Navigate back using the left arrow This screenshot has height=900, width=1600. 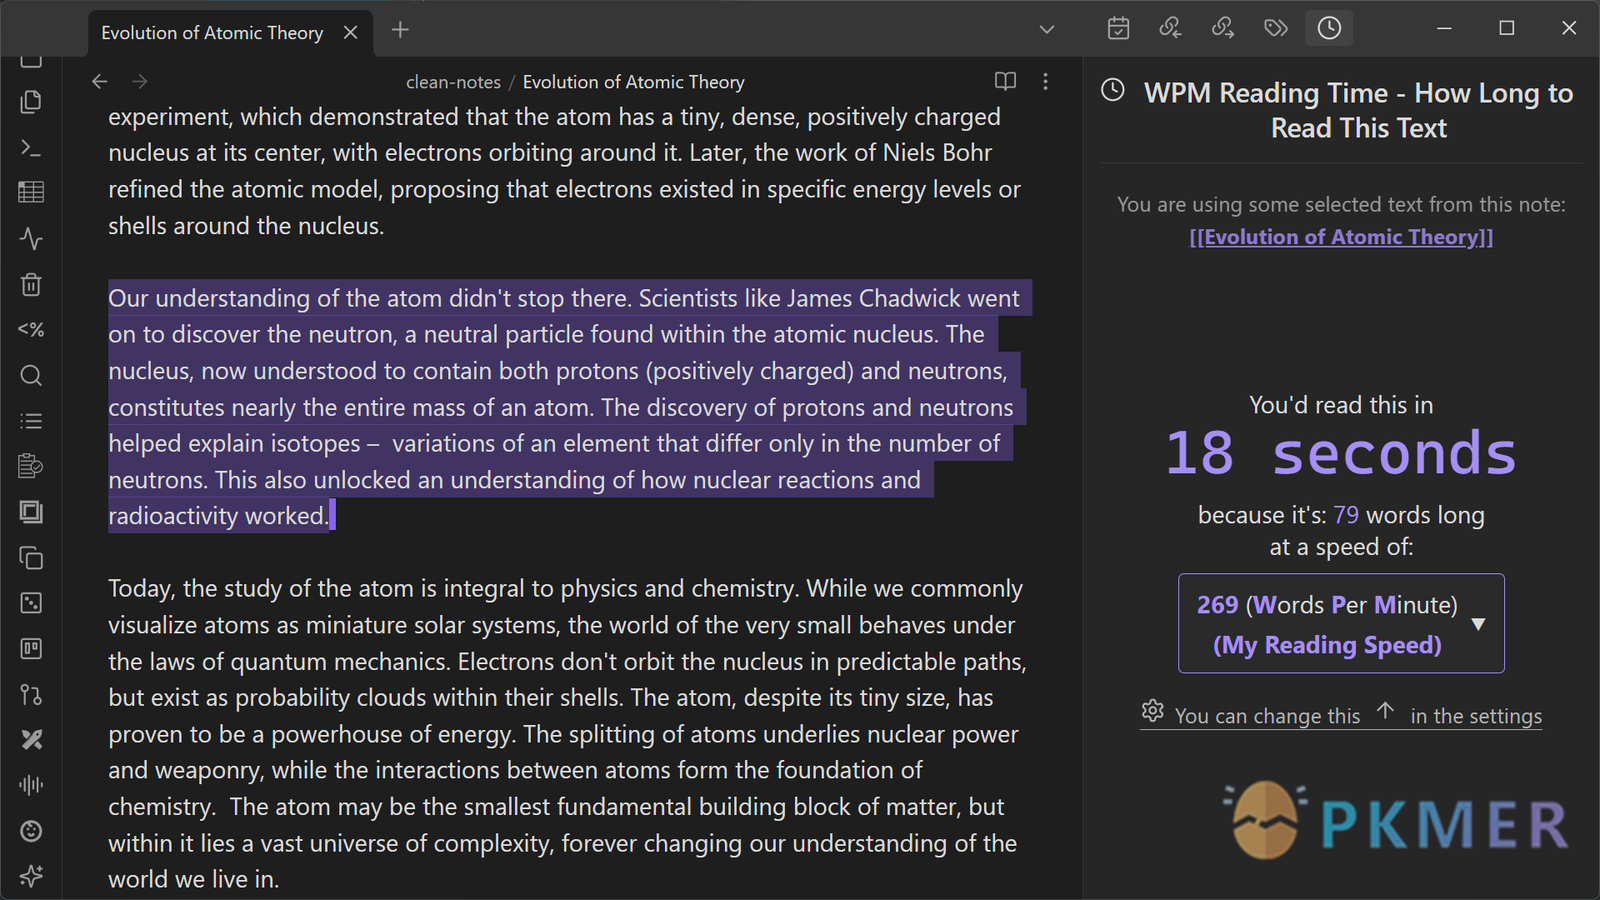click(99, 81)
